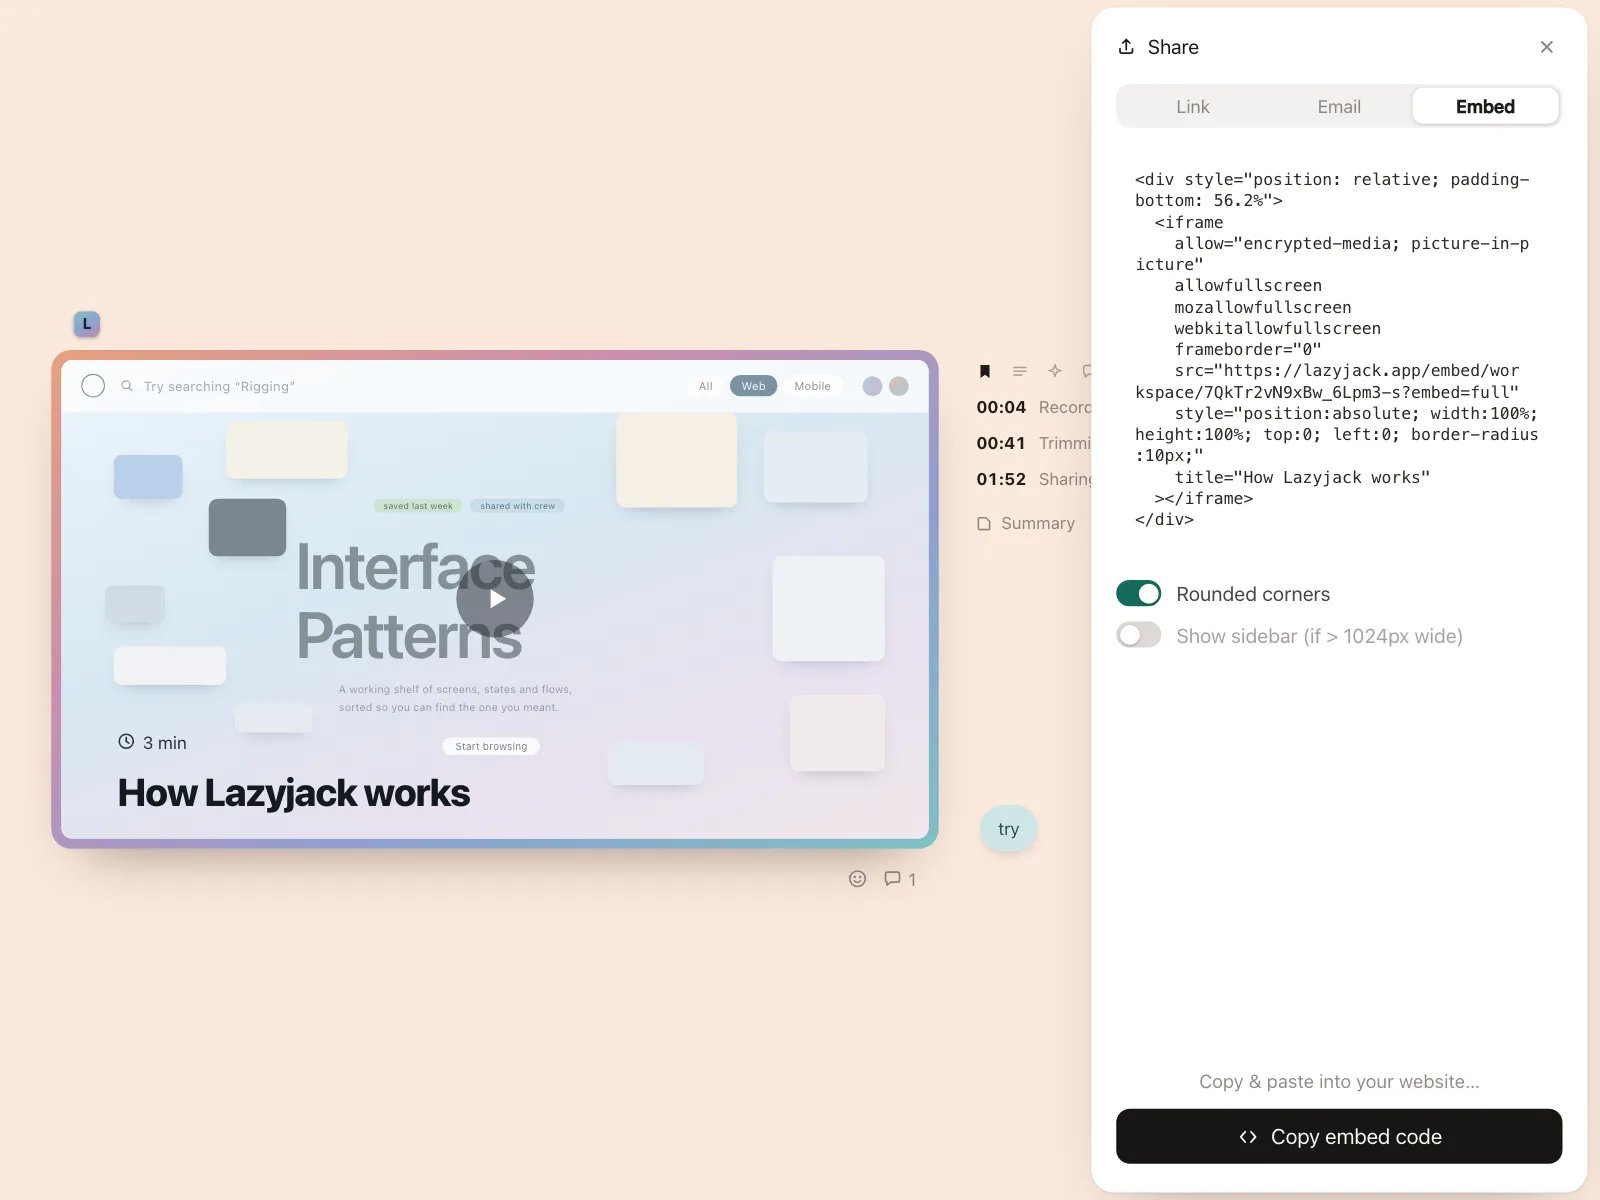The image size is (1600, 1200).
Task: Jump to 00:41 chapter marker
Action: (1033, 443)
